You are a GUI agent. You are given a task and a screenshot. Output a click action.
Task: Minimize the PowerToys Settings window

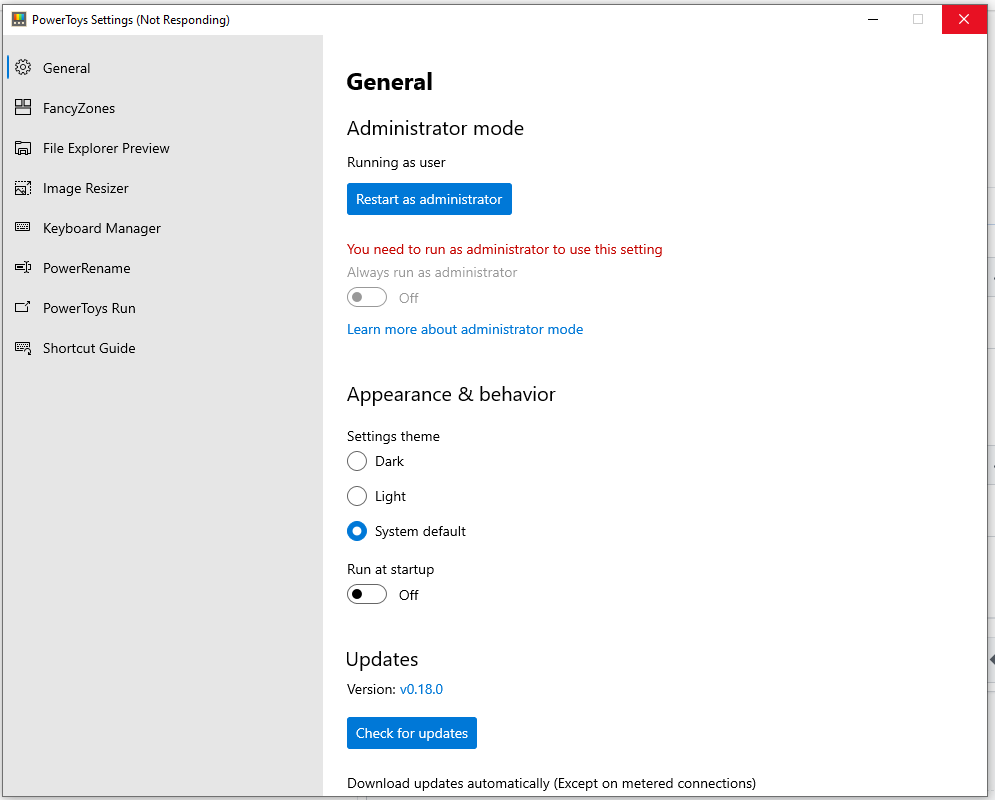(x=873, y=19)
